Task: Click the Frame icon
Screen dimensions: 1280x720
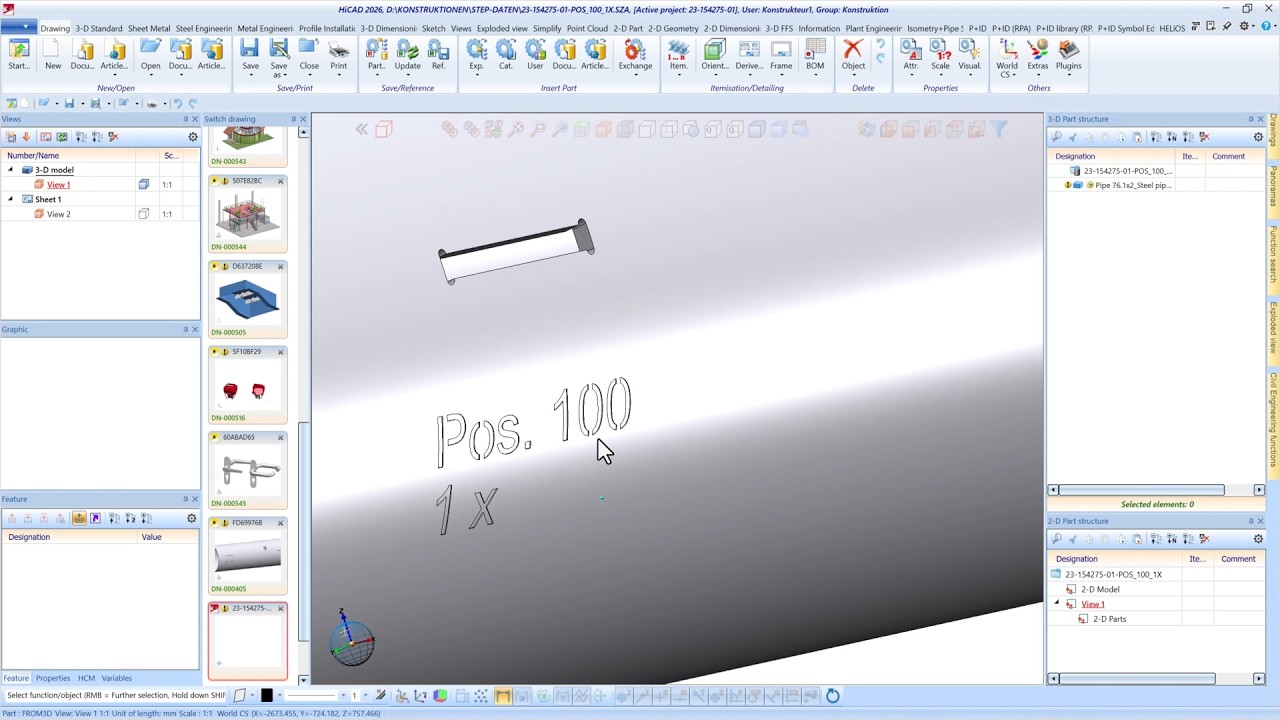Action: pyautogui.click(x=781, y=54)
